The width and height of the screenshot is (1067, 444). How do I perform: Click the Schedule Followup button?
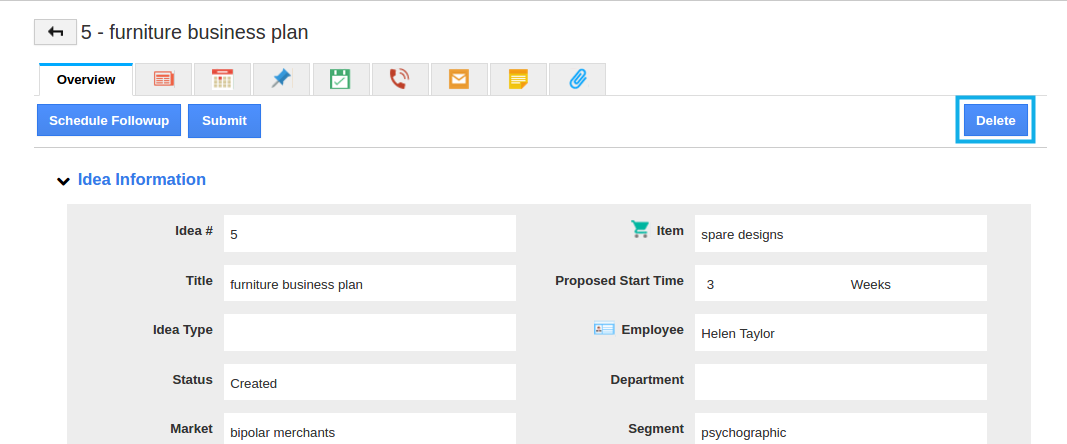coord(109,121)
